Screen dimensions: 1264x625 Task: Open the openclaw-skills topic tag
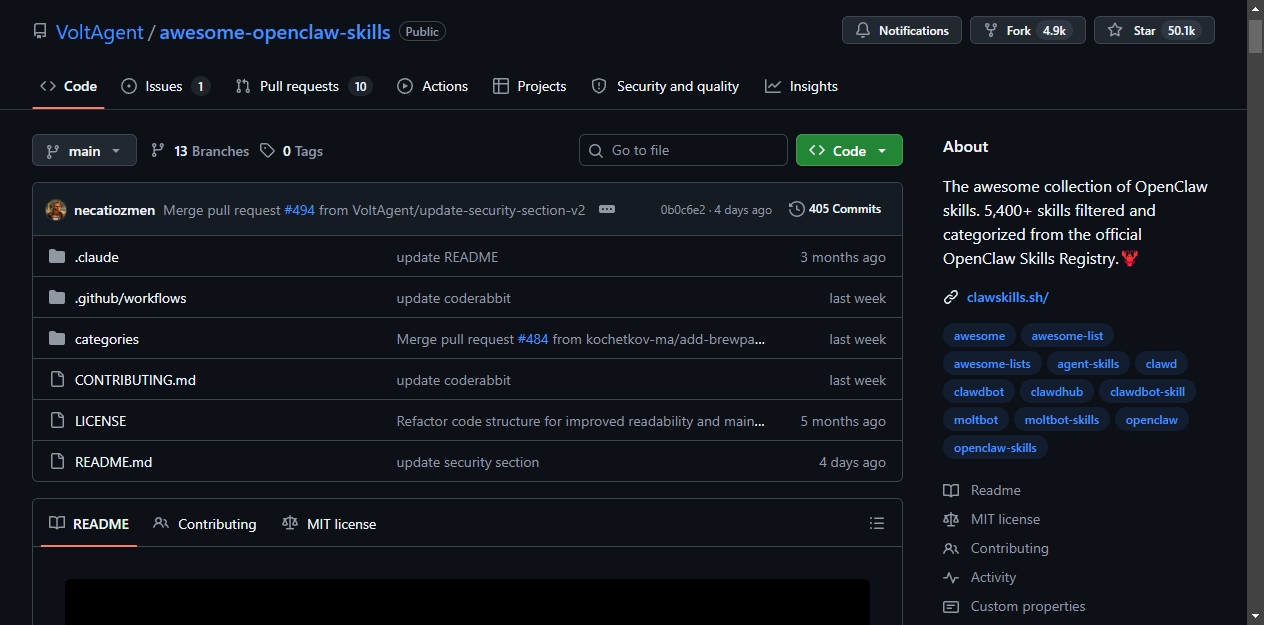995,448
